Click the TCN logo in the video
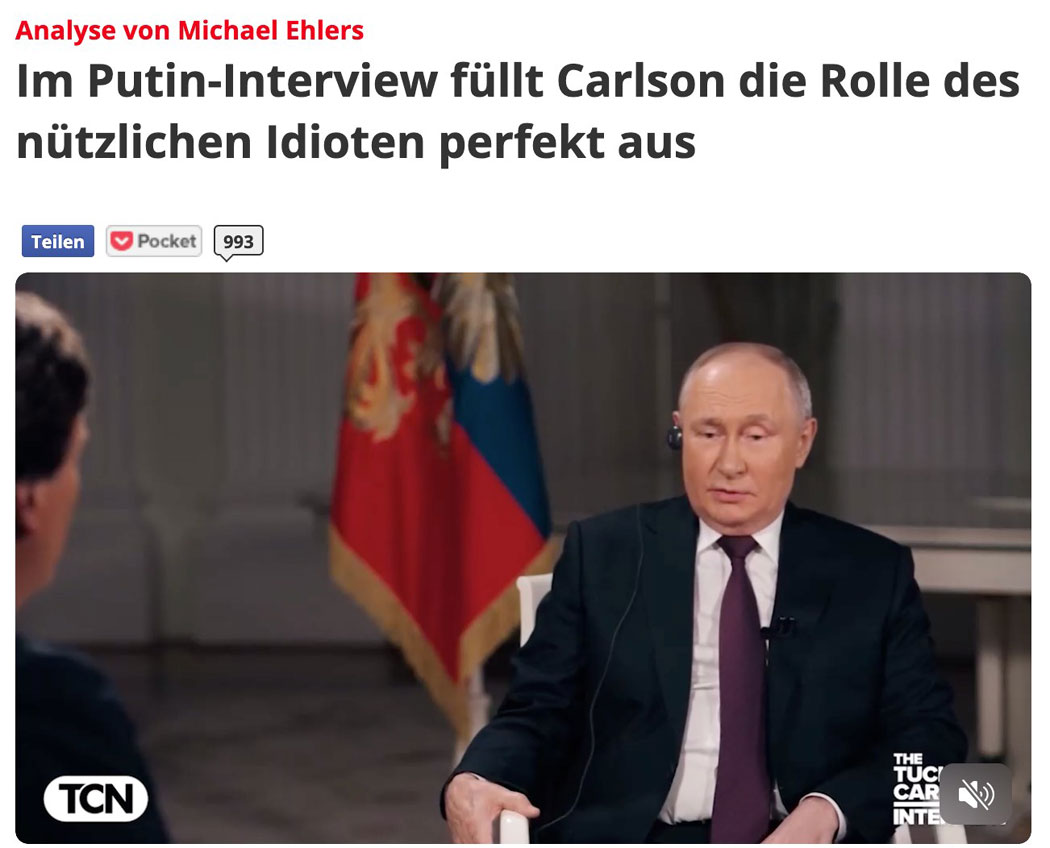The width and height of the screenshot is (1050, 848). 96,798
